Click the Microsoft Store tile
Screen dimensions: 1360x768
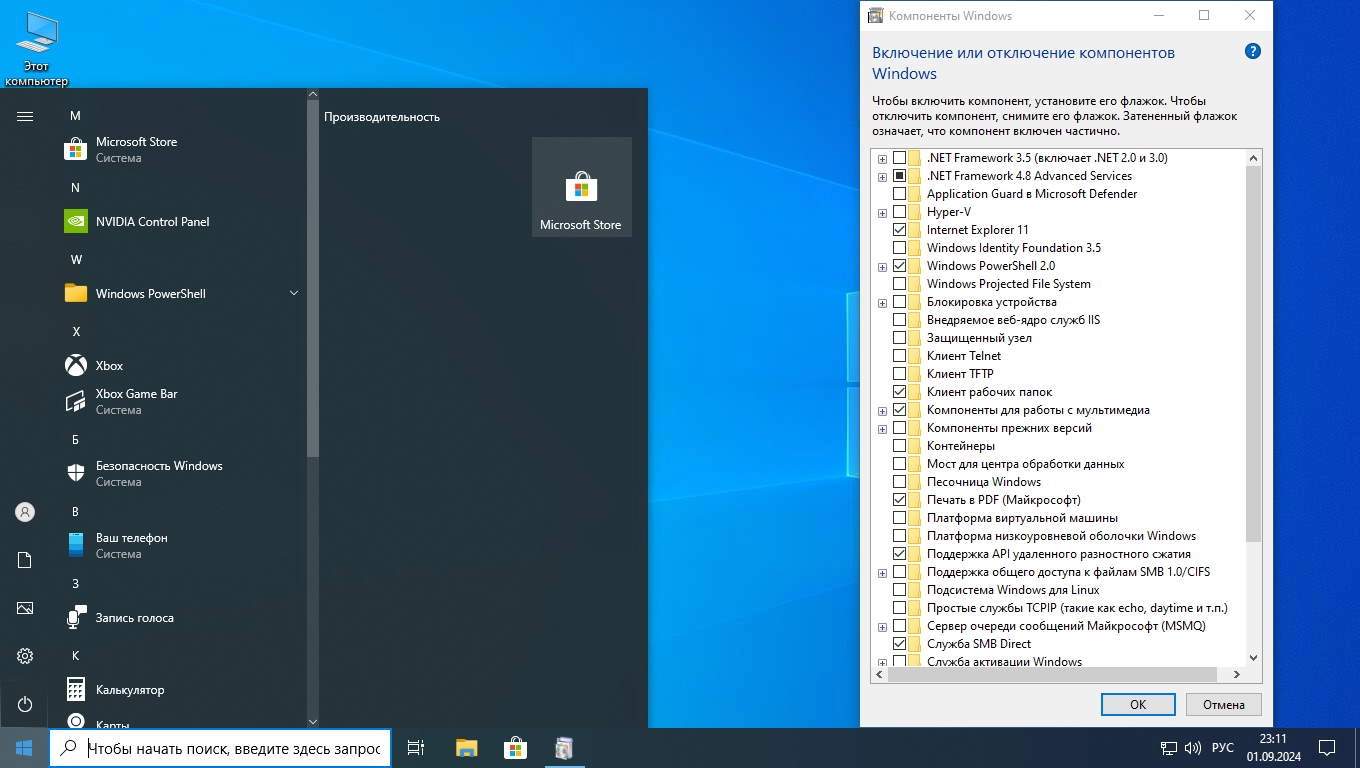click(x=581, y=187)
